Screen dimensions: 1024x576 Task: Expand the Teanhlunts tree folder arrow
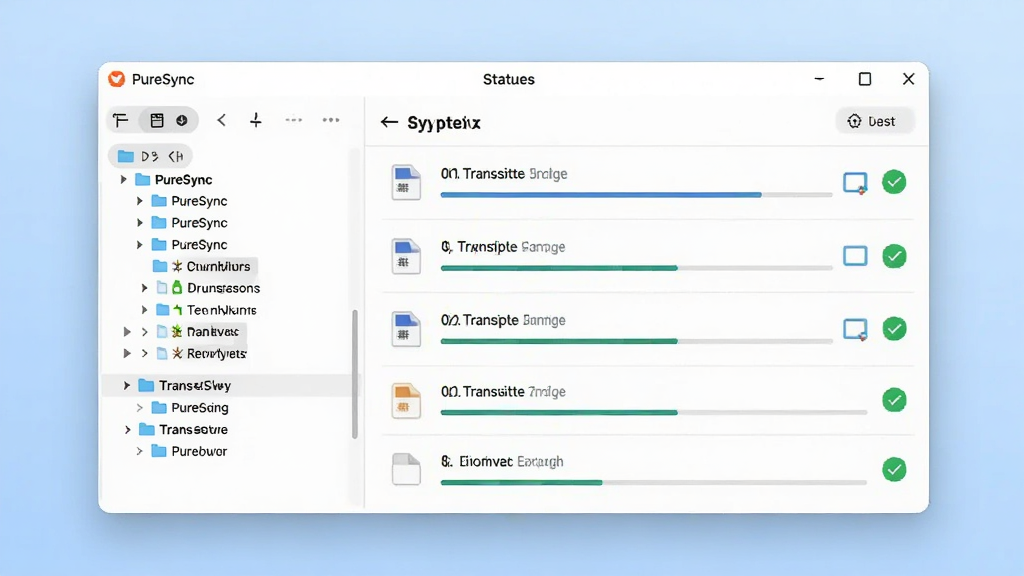[145, 310]
